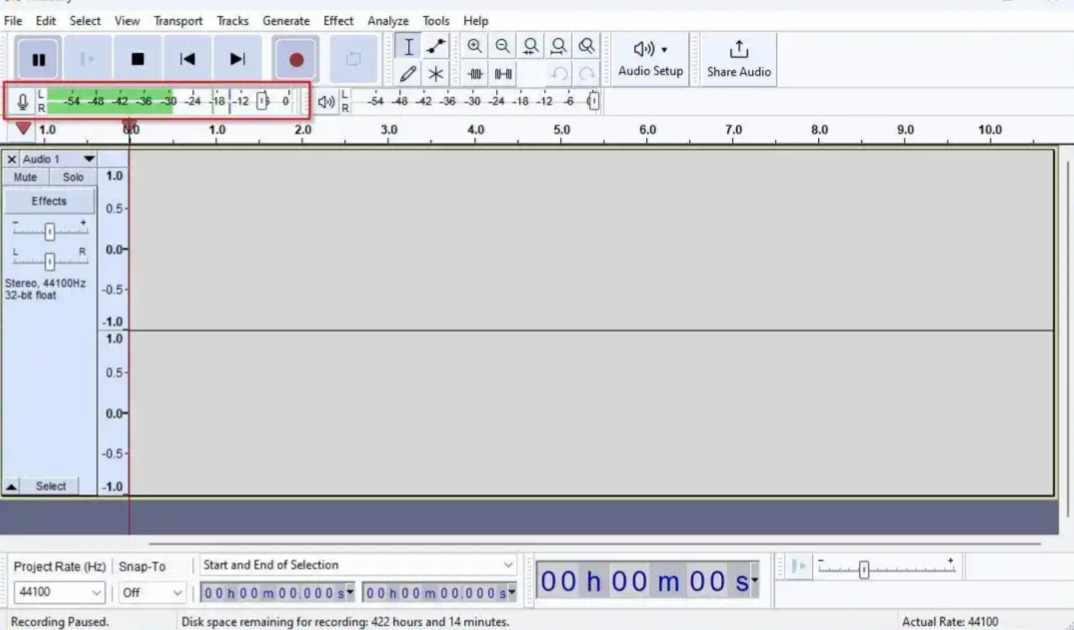The width and height of the screenshot is (1074, 630).
Task: Fit project to width
Action: click(x=558, y=46)
